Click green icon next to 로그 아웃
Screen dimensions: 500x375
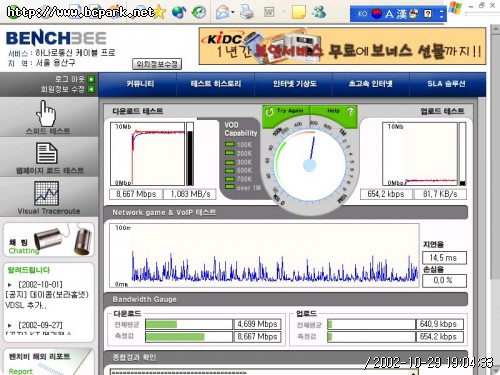(x=91, y=79)
